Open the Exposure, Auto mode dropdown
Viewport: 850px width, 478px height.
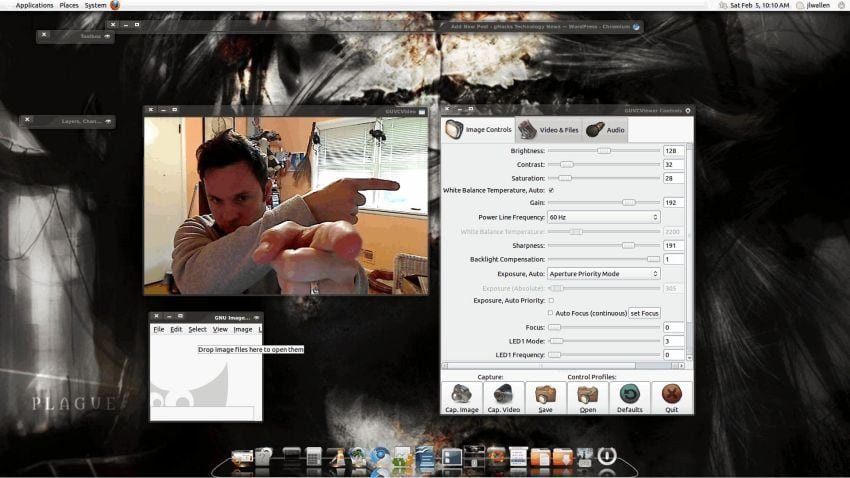(603, 274)
